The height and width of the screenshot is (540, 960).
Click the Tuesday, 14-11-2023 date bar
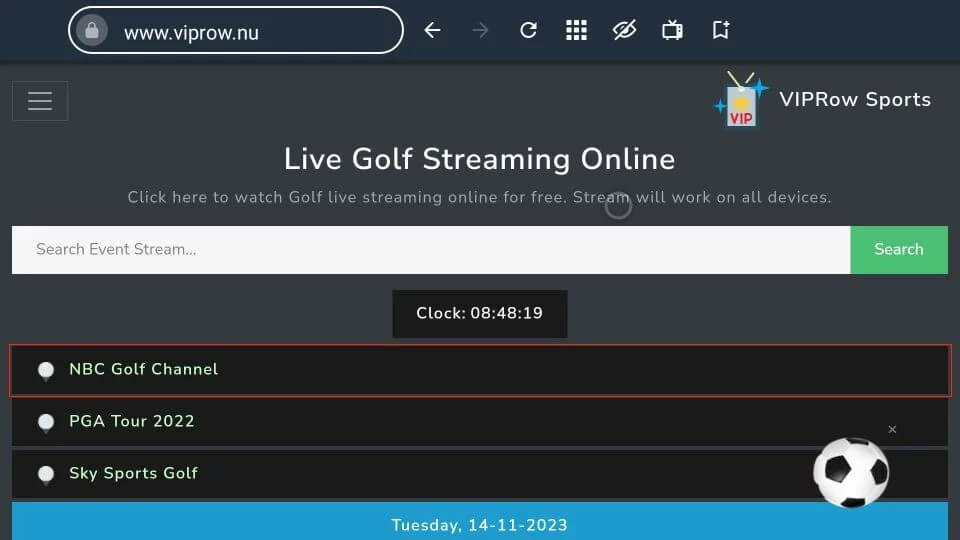(480, 522)
